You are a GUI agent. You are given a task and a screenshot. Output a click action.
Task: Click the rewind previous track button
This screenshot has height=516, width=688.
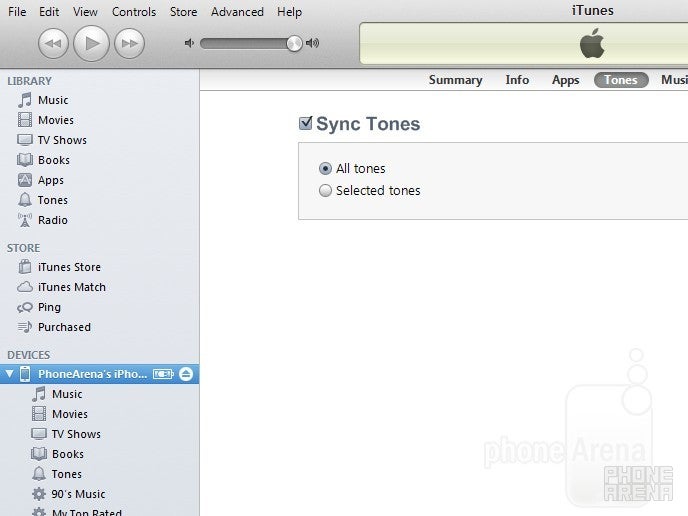(54, 43)
